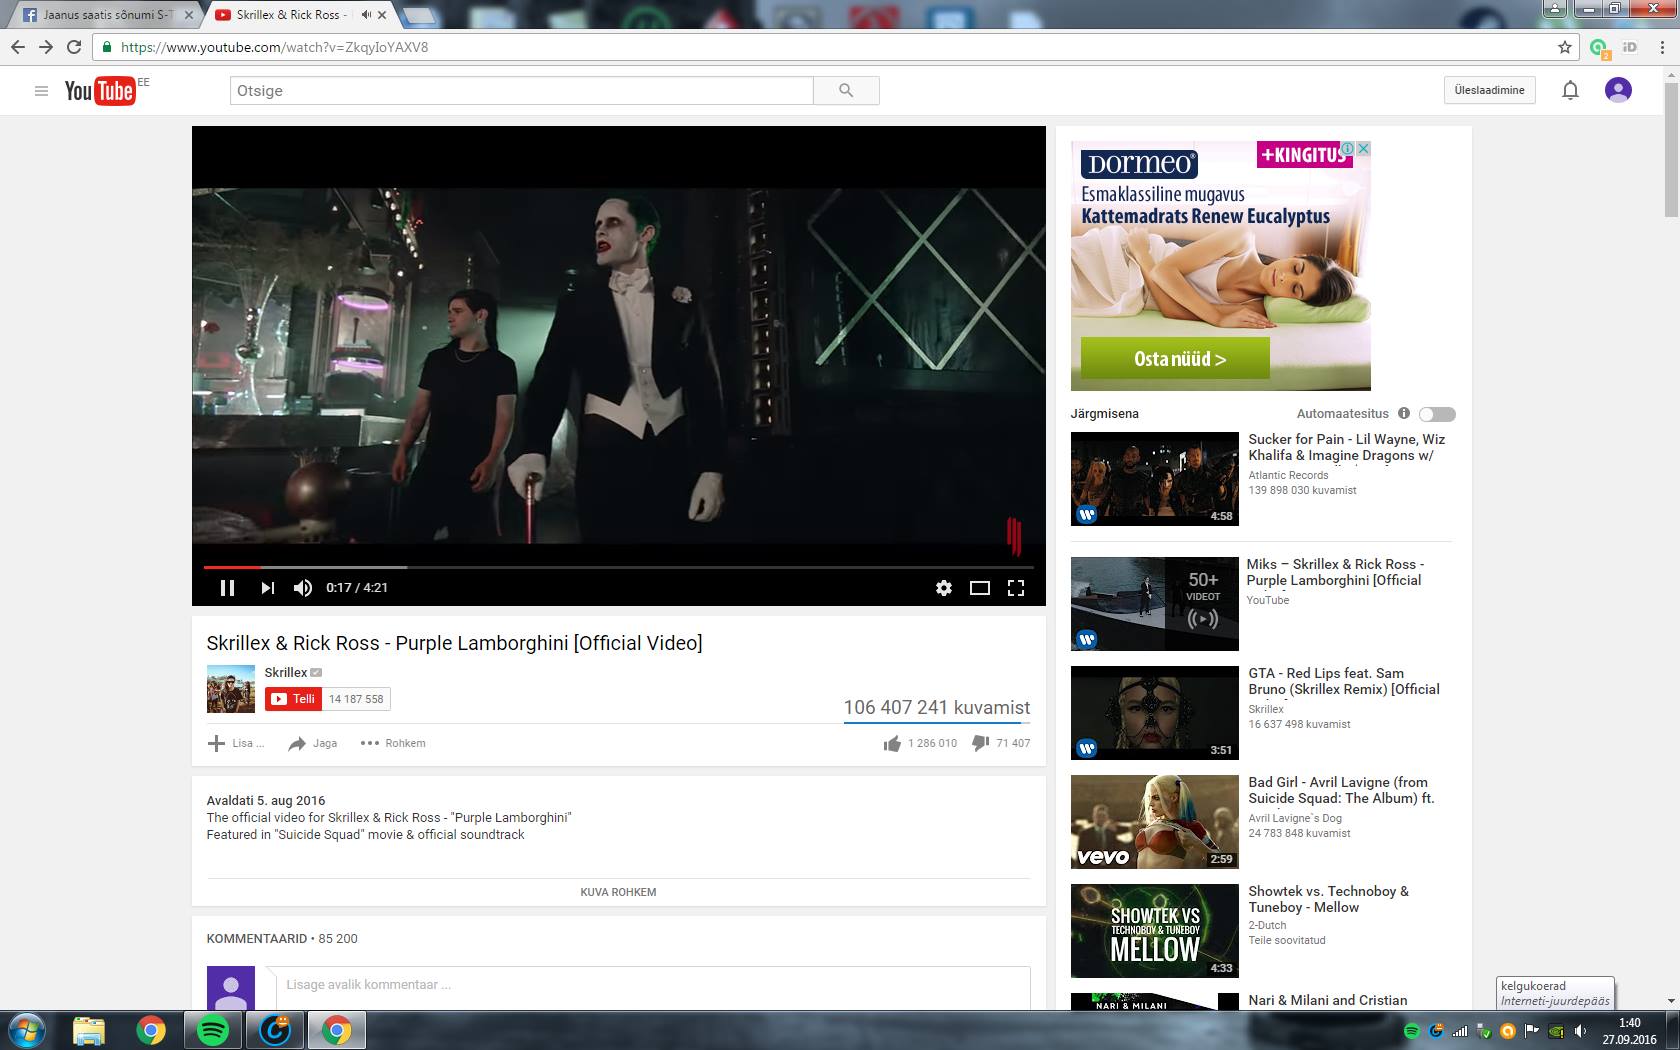This screenshot has width=1680, height=1050.
Task: Click the URL address bar
Action: (x=835, y=47)
